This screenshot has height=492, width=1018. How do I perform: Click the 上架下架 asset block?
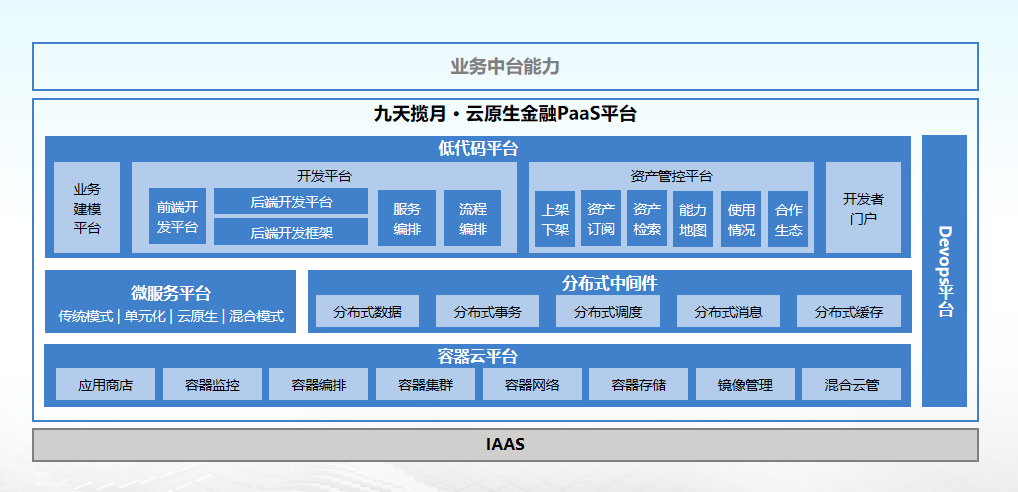click(x=555, y=219)
